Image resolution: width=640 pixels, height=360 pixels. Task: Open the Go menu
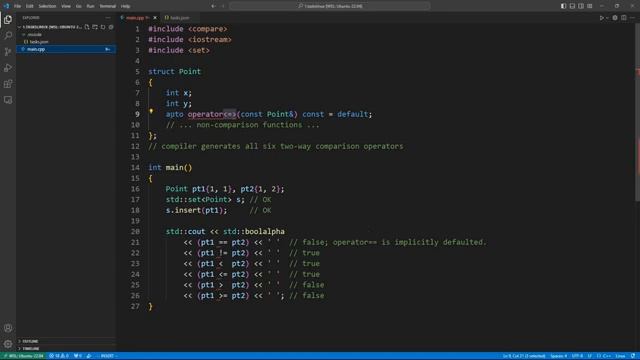pos(78,6)
